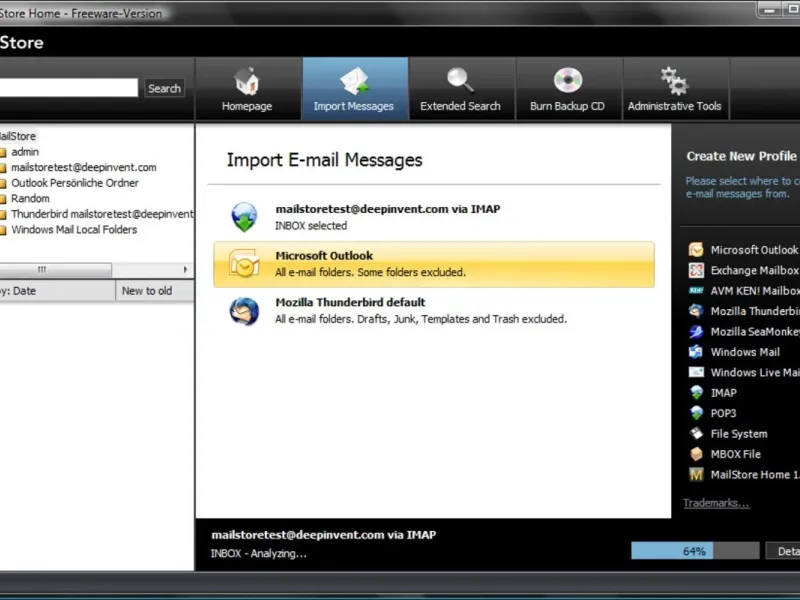This screenshot has width=800, height=600.
Task: Click the Search button
Action: click(x=164, y=88)
